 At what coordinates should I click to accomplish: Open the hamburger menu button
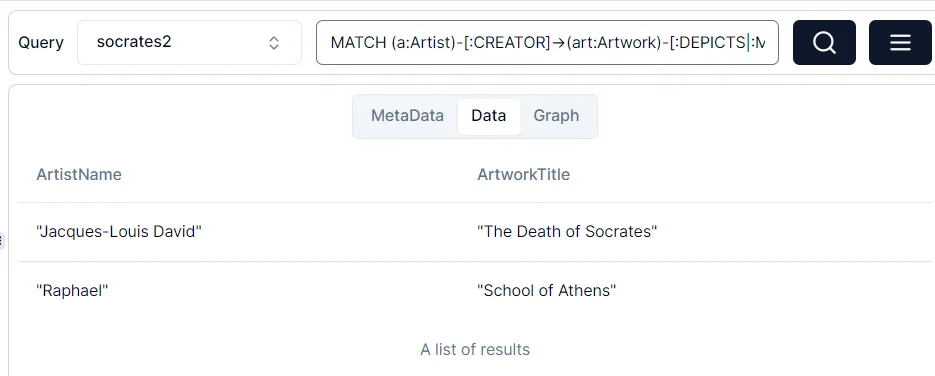(900, 42)
